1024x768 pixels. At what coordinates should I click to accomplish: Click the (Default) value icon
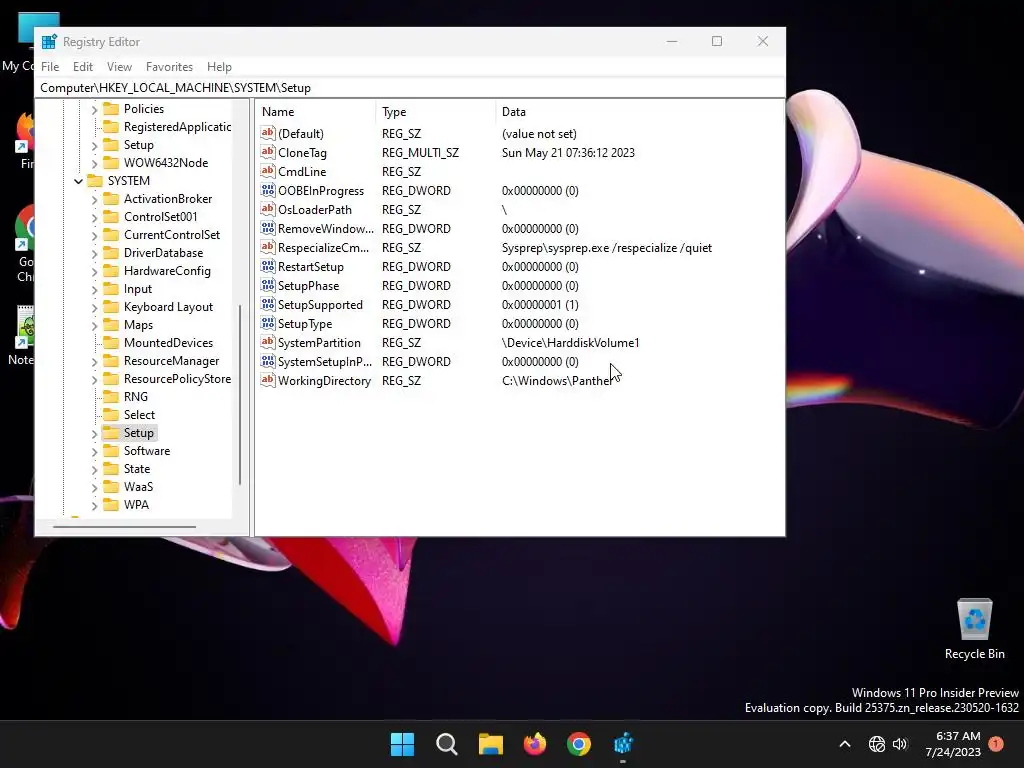[x=268, y=133]
